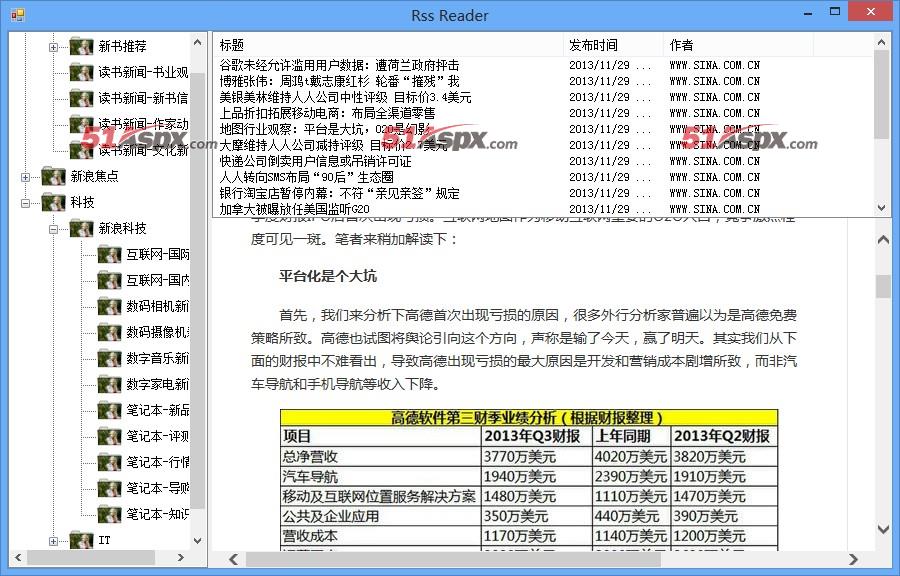Click the icon beside 数码摄像机
This screenshot has height=576, width=900.
pos(109,332)
